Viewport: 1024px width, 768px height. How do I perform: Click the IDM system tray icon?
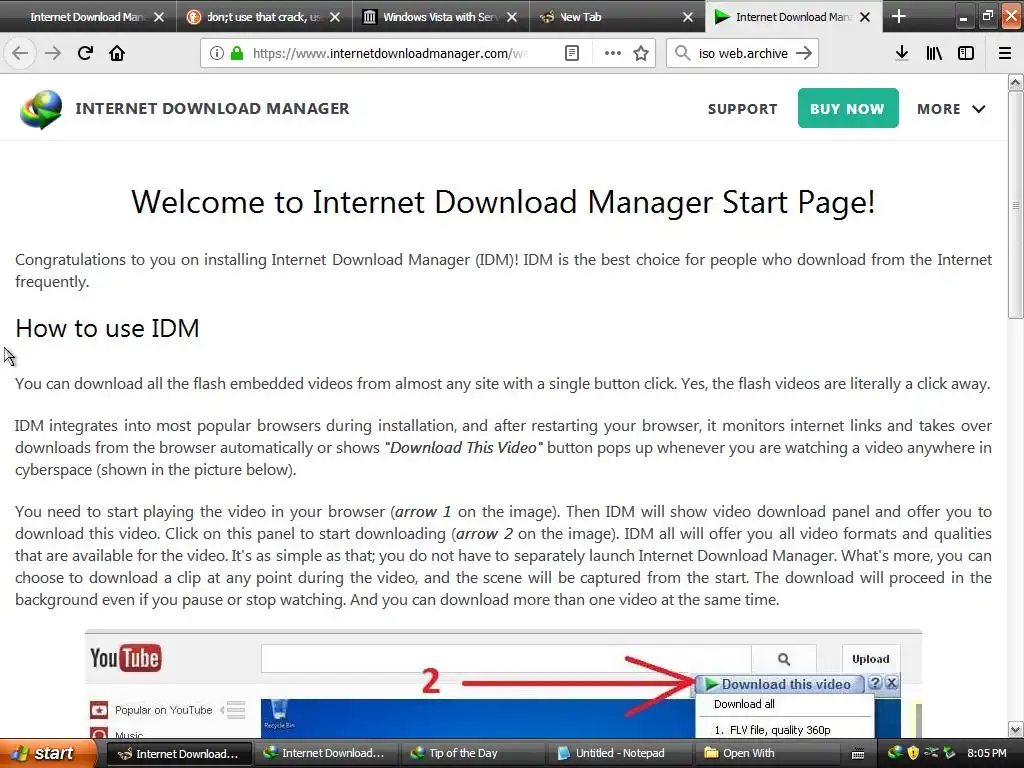(895, 753)
